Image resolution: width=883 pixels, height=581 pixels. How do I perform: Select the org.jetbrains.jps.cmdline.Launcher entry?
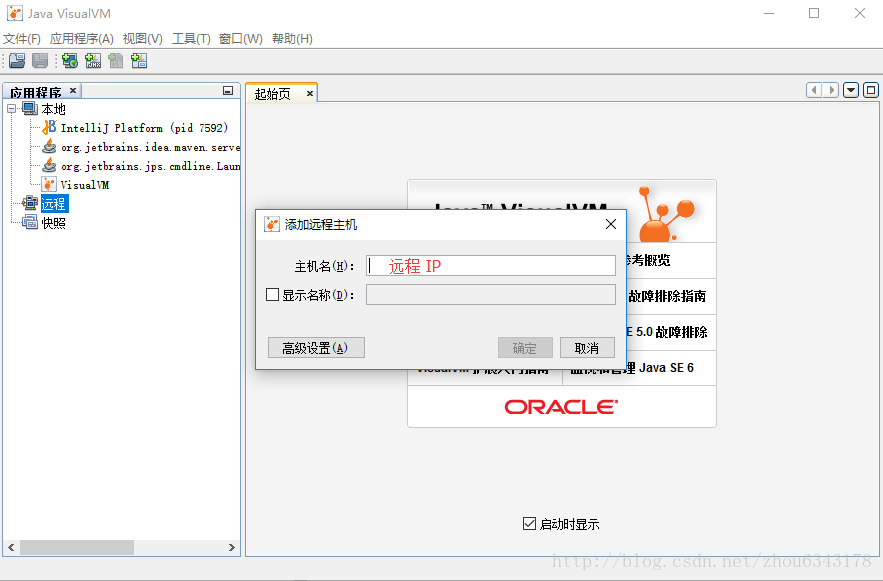tap(150, 166)
